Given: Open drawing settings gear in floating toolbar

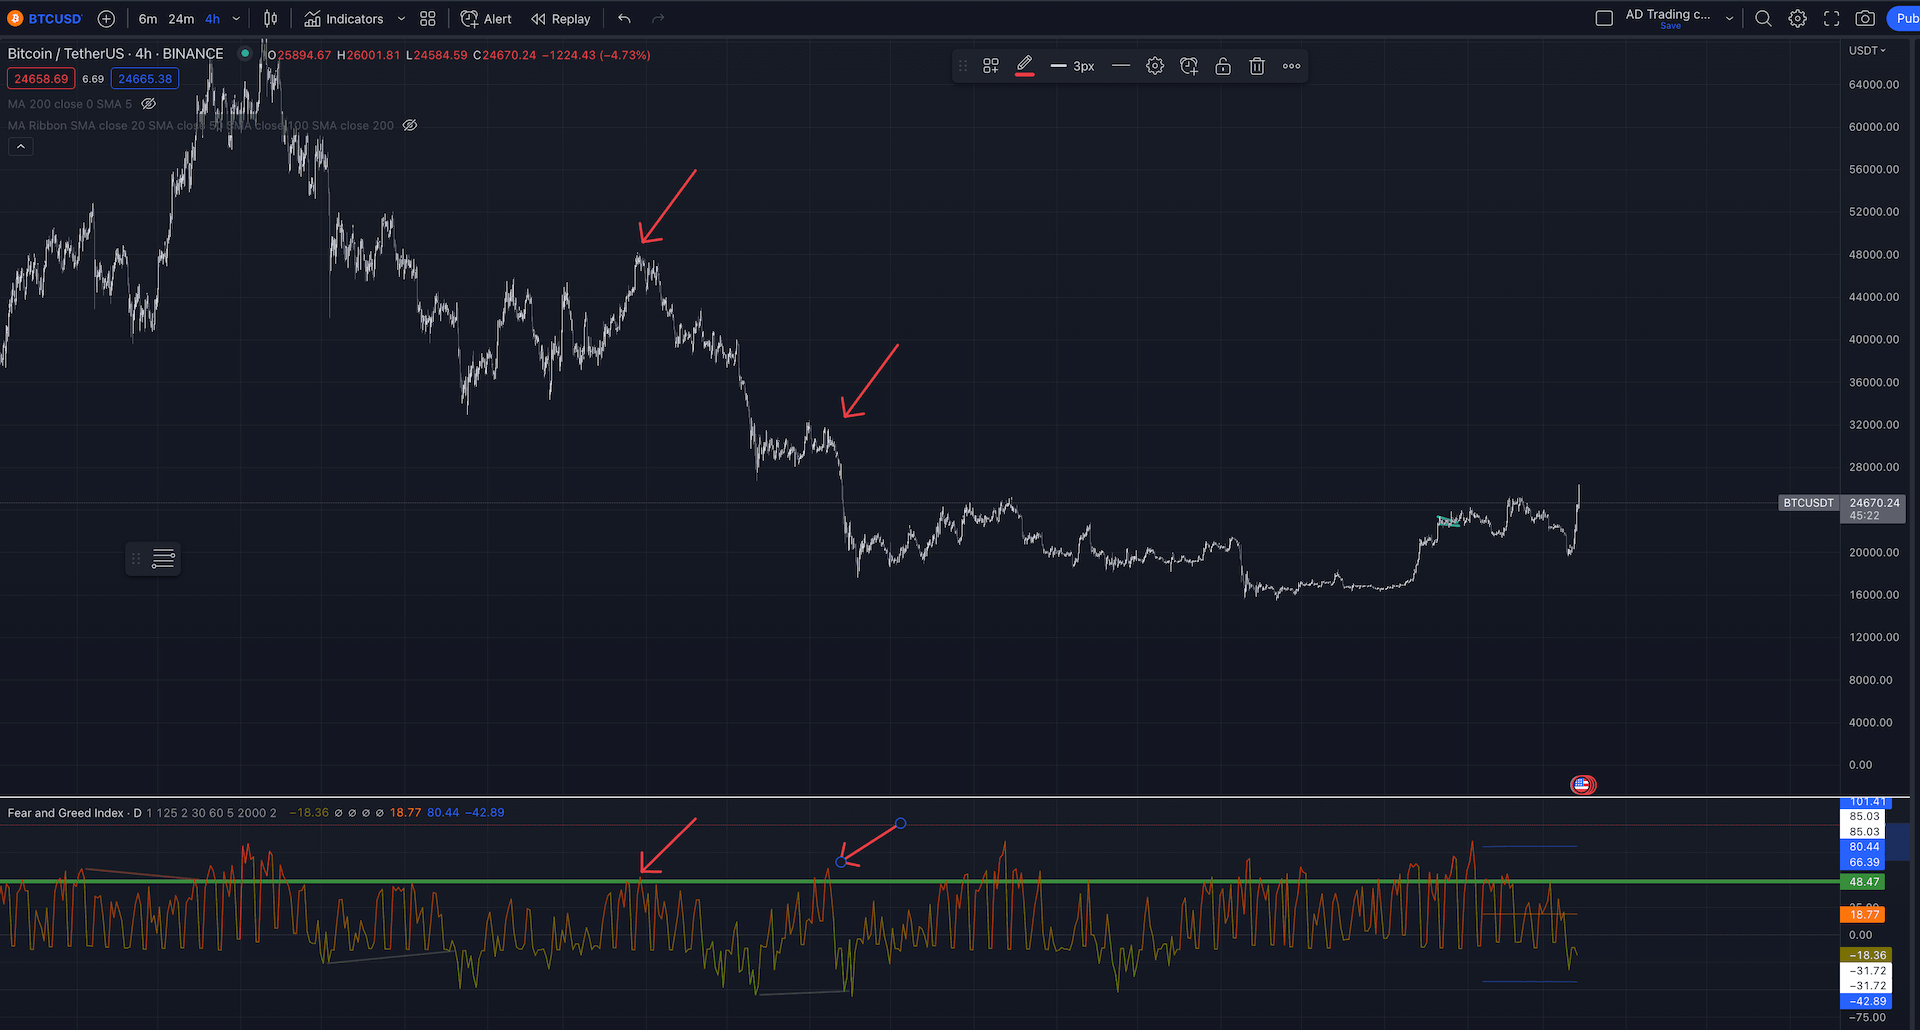Looking at the screenshot, I should pos(1155,66).
